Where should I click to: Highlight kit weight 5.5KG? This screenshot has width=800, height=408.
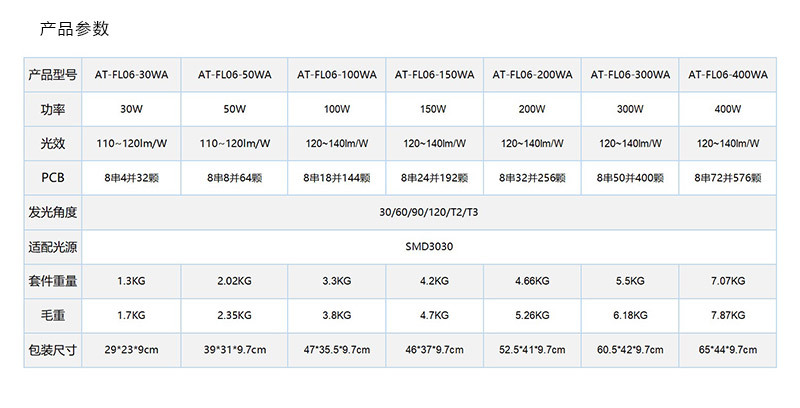click(630, 281)
